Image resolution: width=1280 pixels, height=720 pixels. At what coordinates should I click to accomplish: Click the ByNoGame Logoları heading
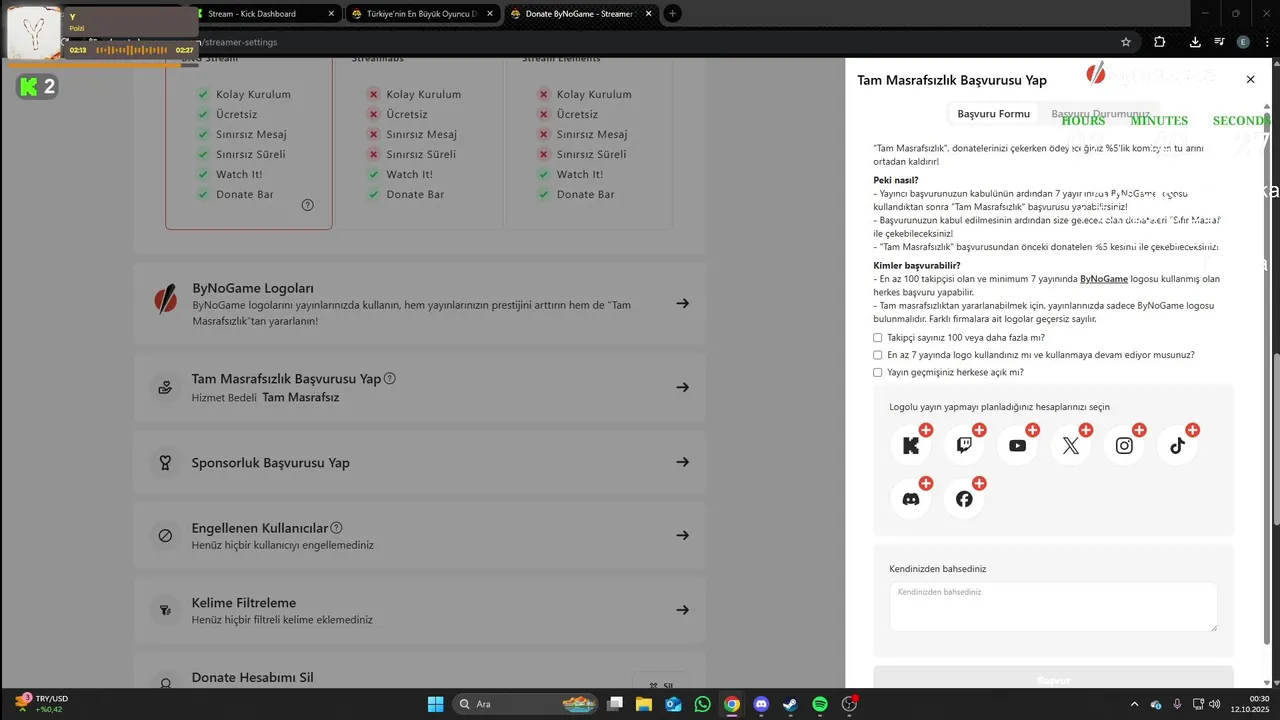point(253,288)
